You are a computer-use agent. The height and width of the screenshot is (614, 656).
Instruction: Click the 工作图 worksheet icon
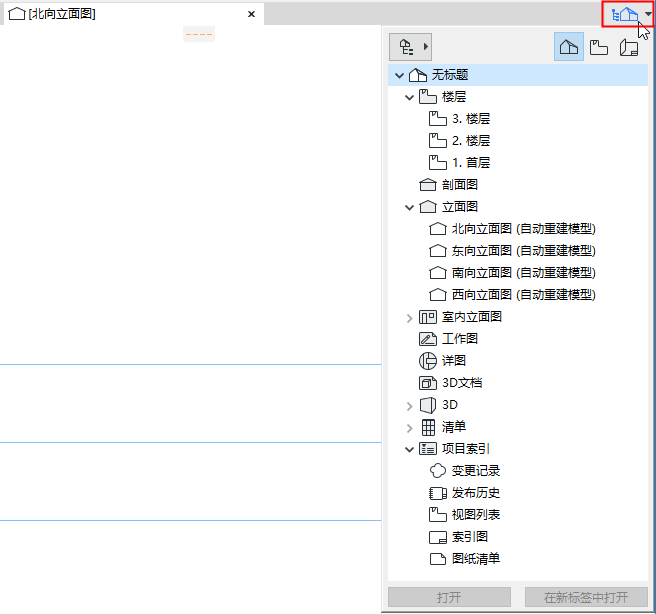point(428,339)
